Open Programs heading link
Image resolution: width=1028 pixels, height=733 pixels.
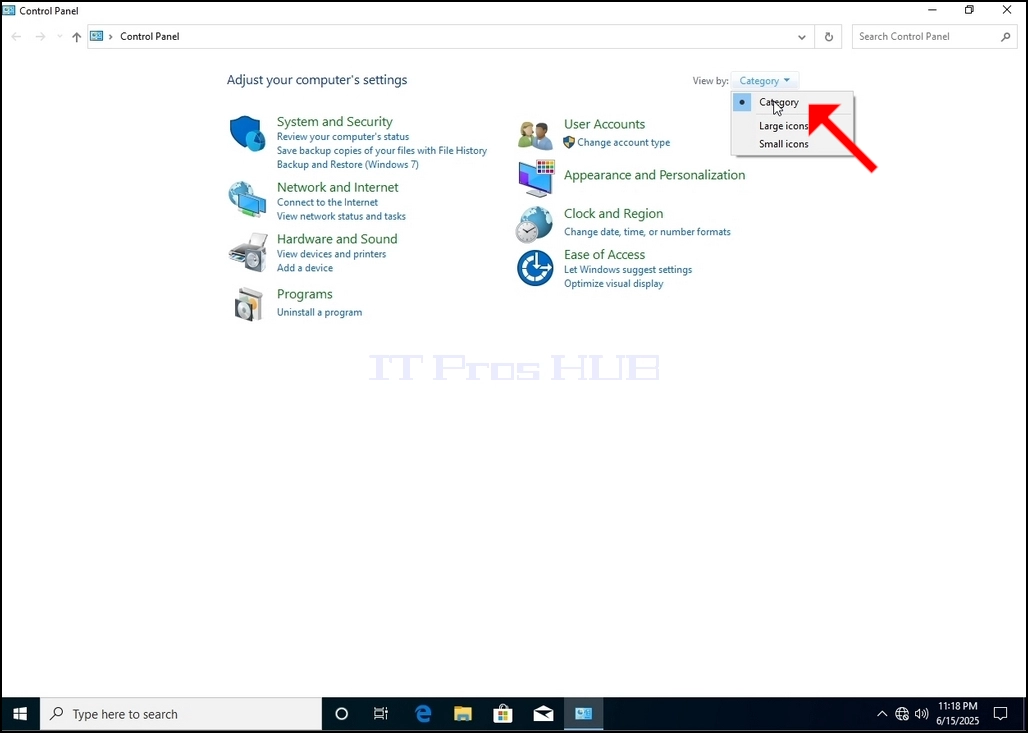point(304,294)
